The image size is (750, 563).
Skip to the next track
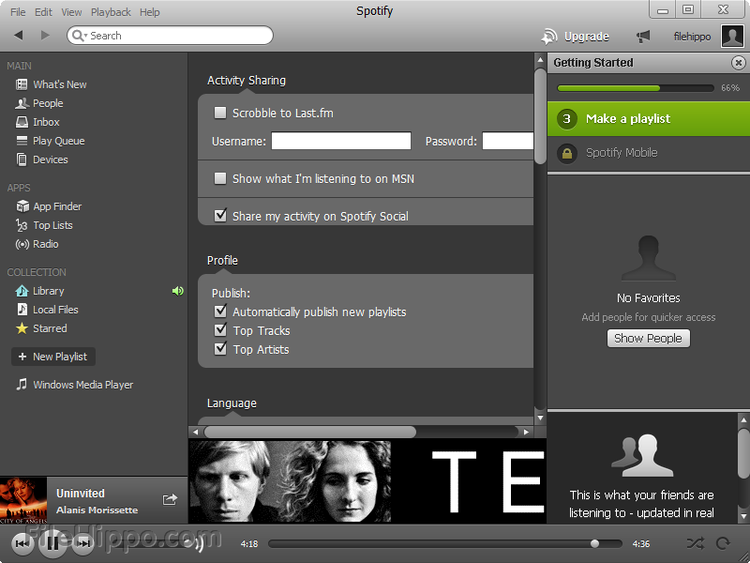point(84,543)
